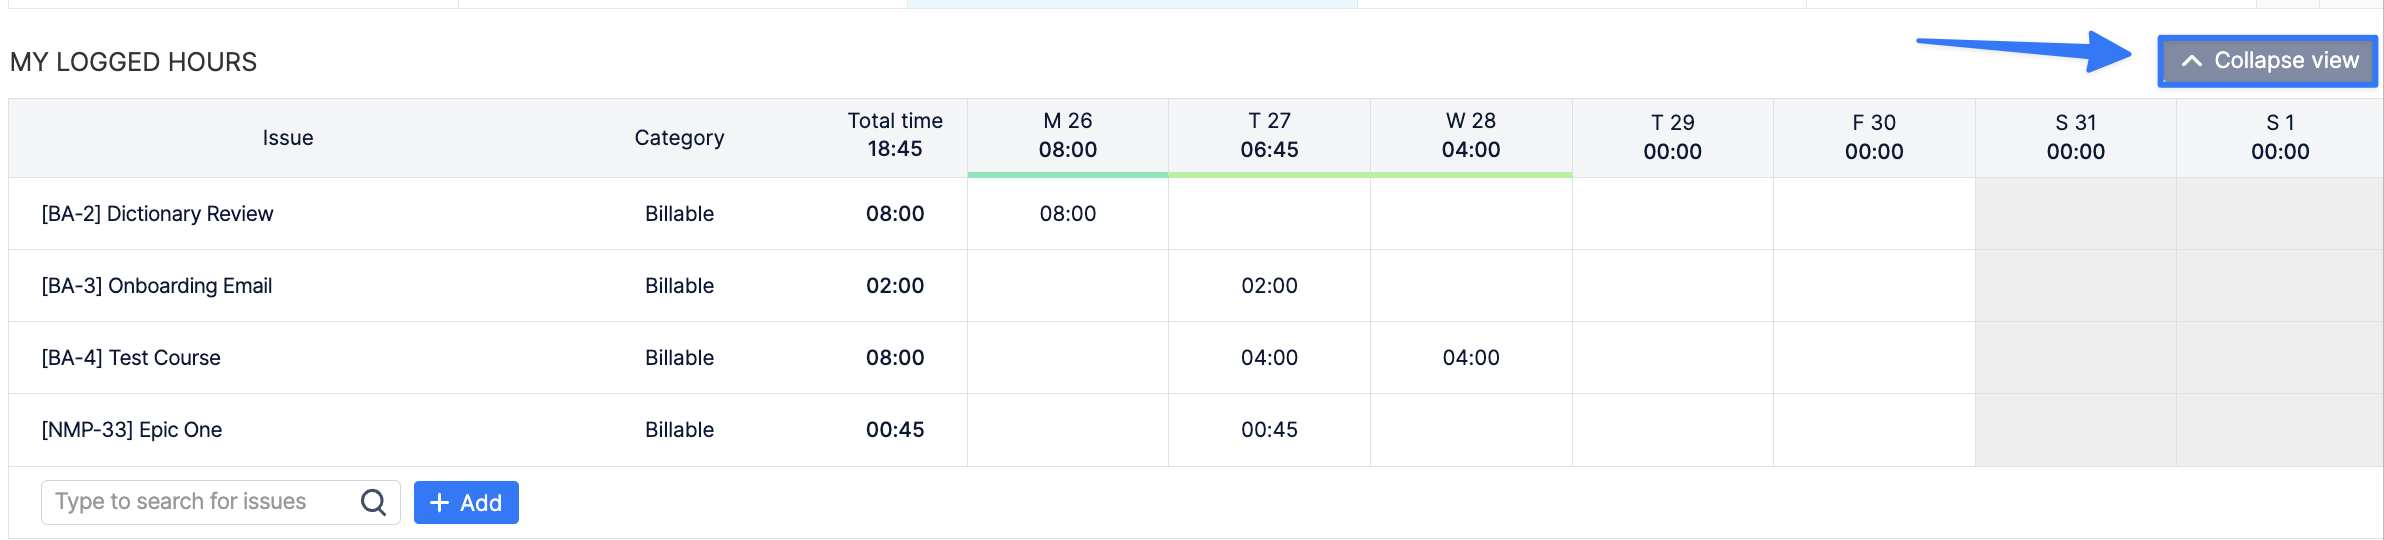This screenshot has height=540, width=2384.
Task: Open the BA-3 Onboarding Email issue
Action: tap(156, 286)
